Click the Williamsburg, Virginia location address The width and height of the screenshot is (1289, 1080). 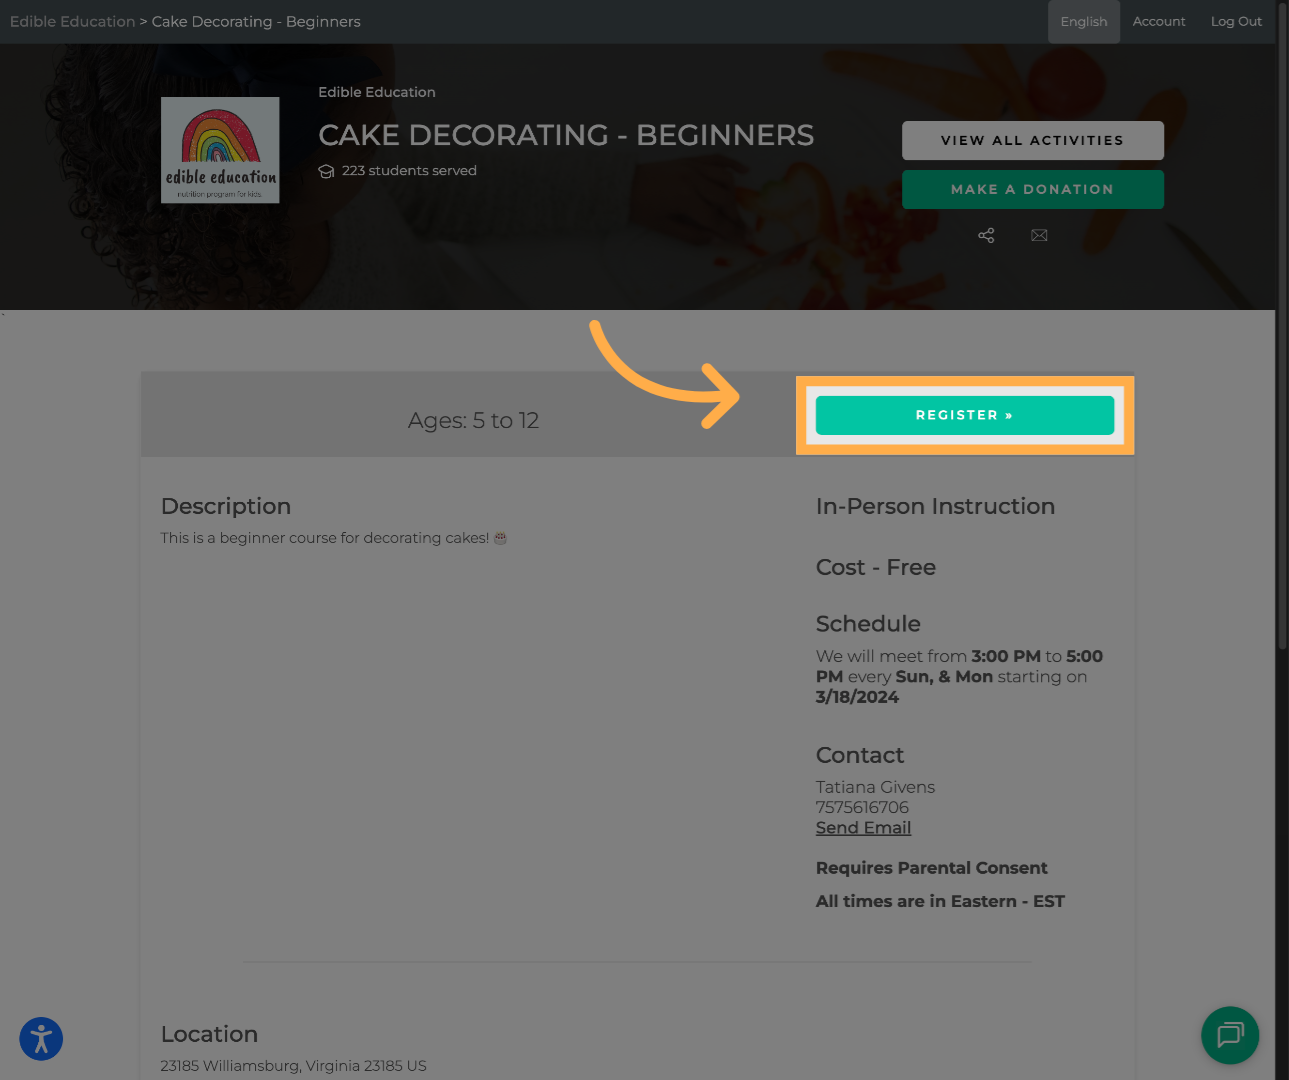(293, 1066)
